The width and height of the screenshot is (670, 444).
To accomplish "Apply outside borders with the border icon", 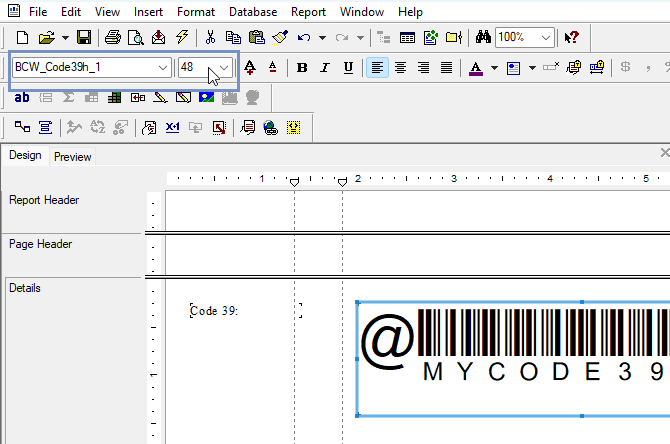I will click(x=513, y=68).
